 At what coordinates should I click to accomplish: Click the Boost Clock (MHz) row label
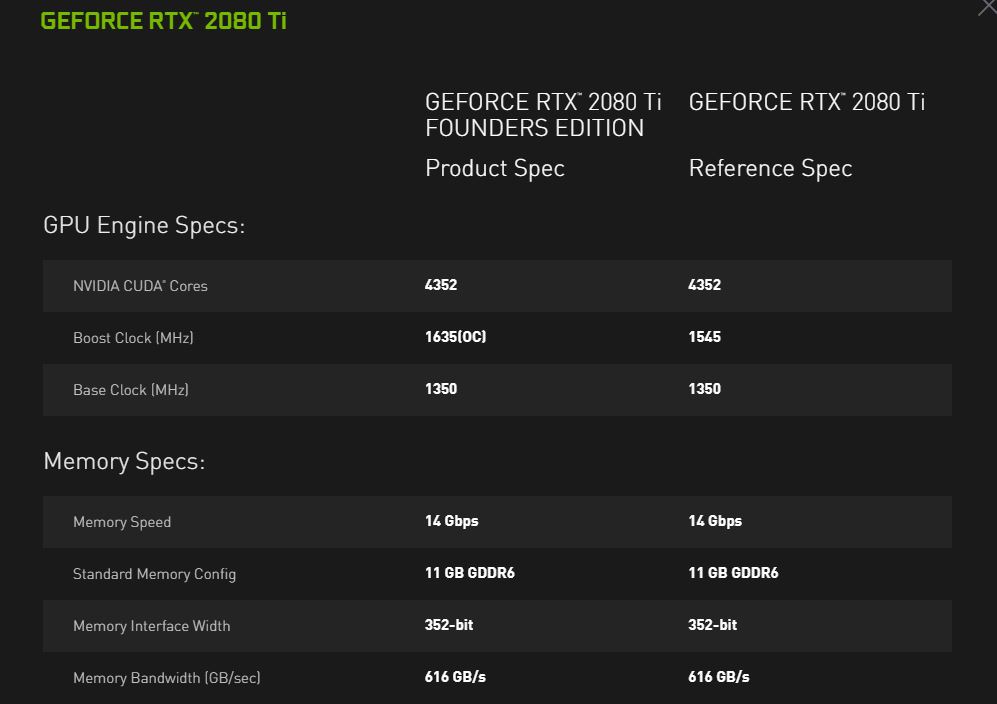tap(133, 338)
